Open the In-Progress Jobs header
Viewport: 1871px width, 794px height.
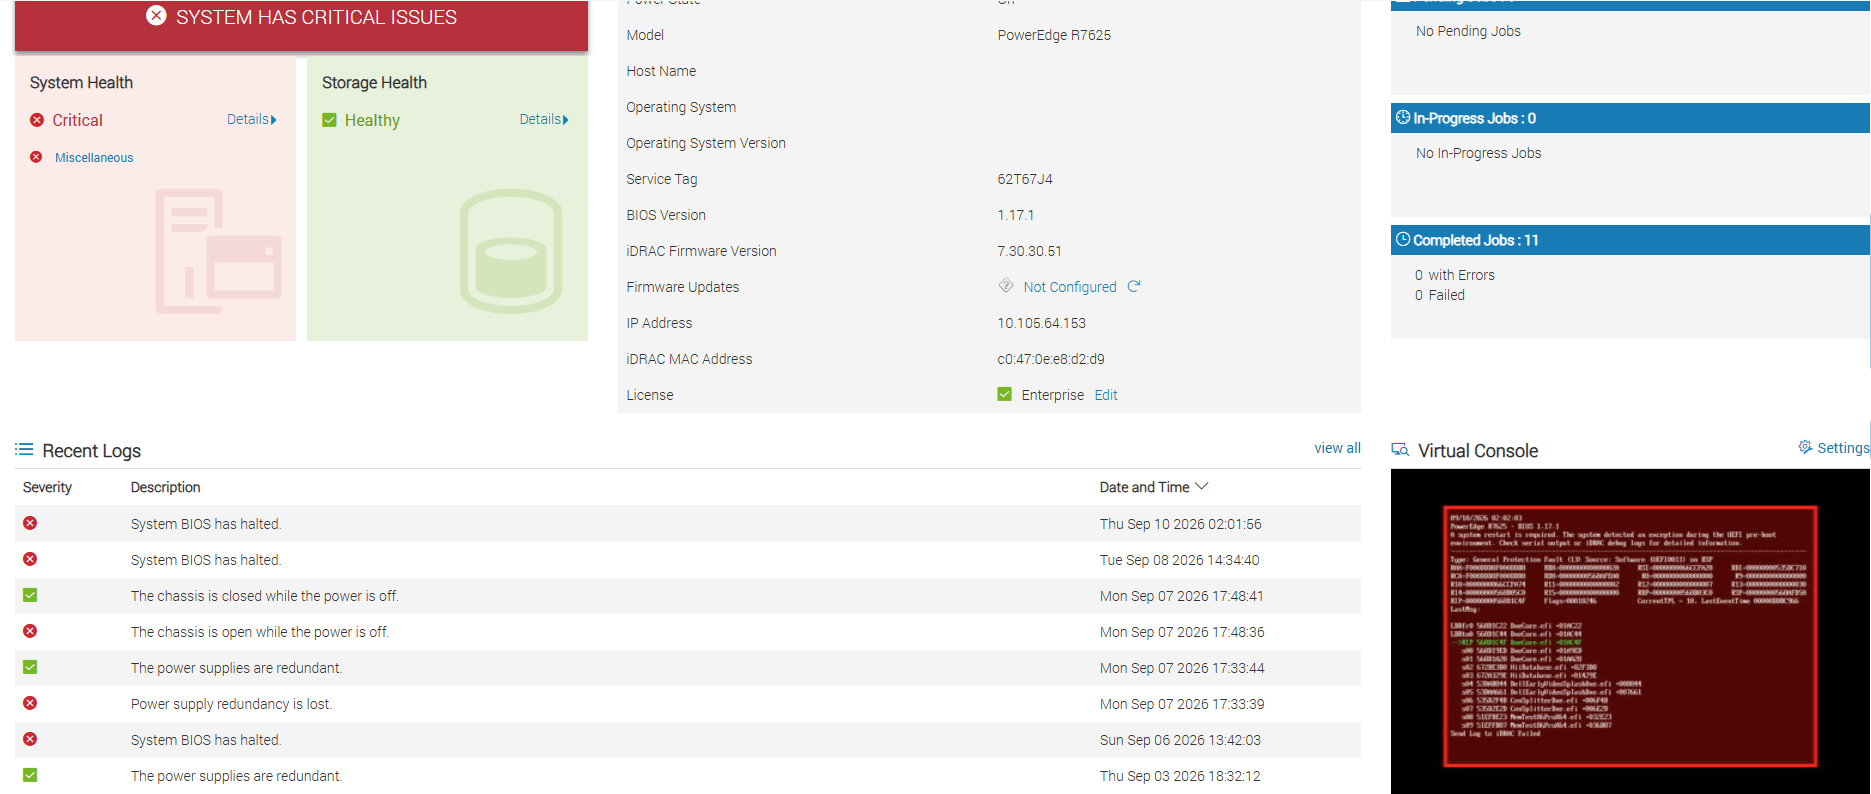(x=1630, y=118)
